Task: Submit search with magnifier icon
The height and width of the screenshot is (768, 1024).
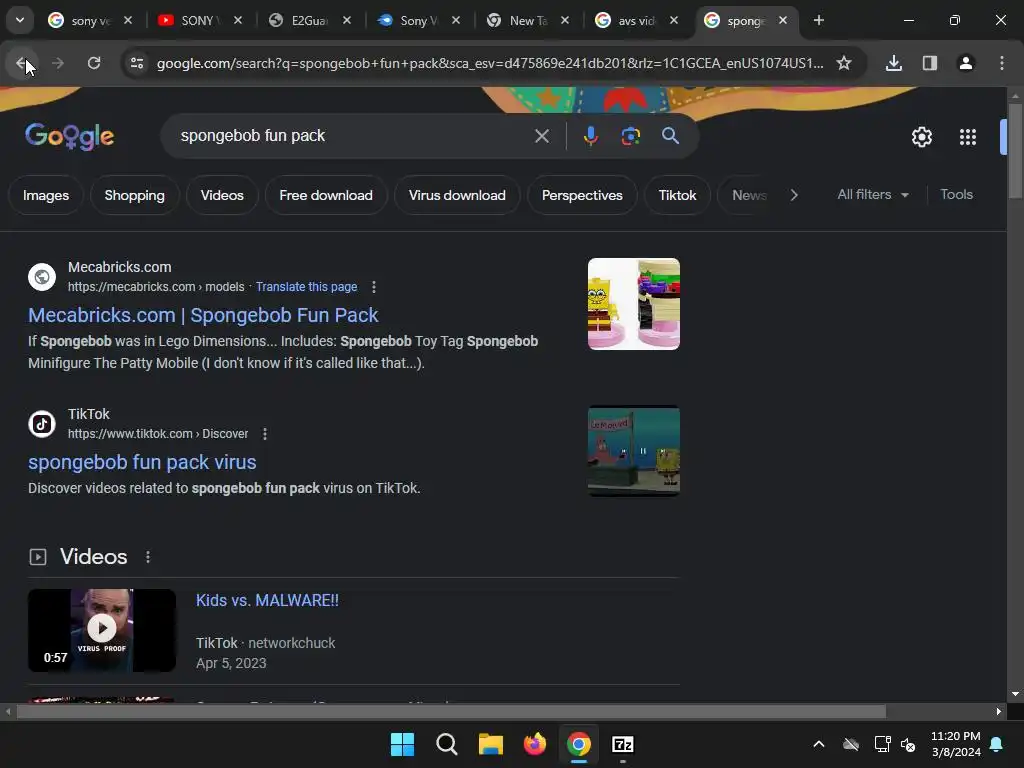Action: (670, 136)
